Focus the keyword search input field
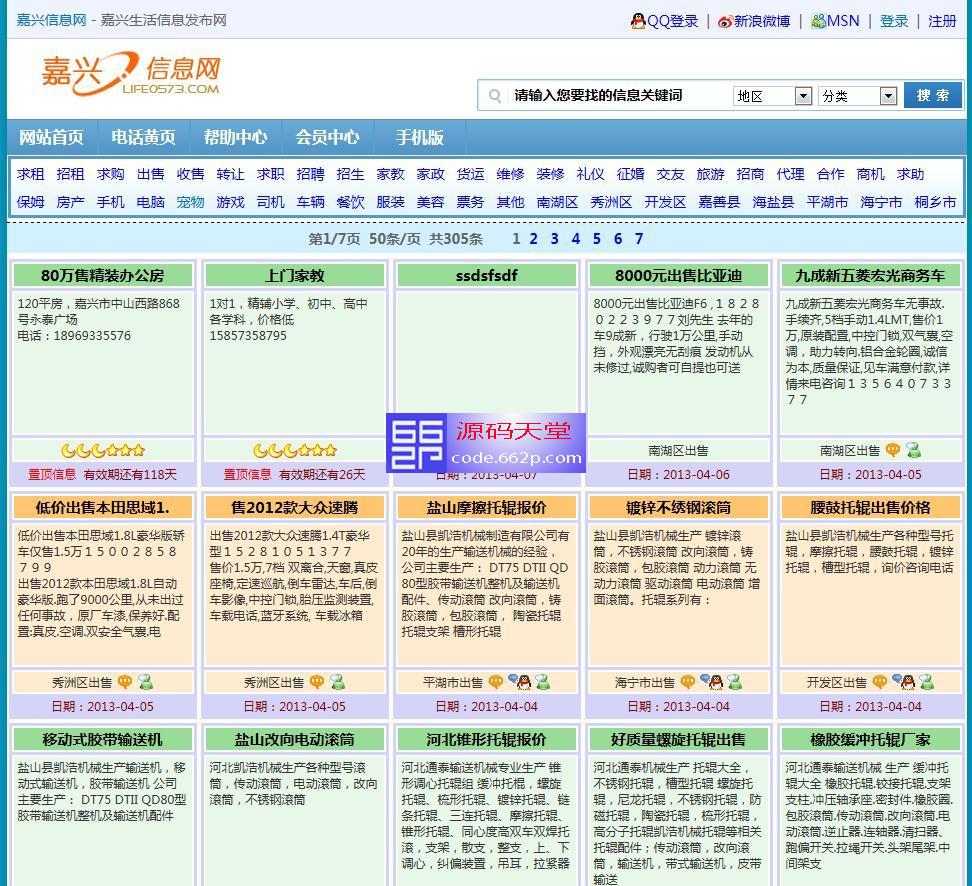 tap(620, 95)
